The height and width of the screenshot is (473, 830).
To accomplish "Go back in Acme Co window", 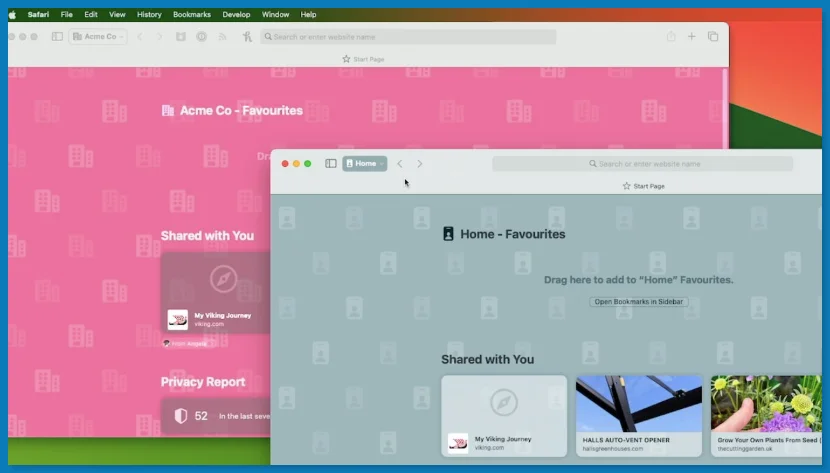I will click(140, 37).
